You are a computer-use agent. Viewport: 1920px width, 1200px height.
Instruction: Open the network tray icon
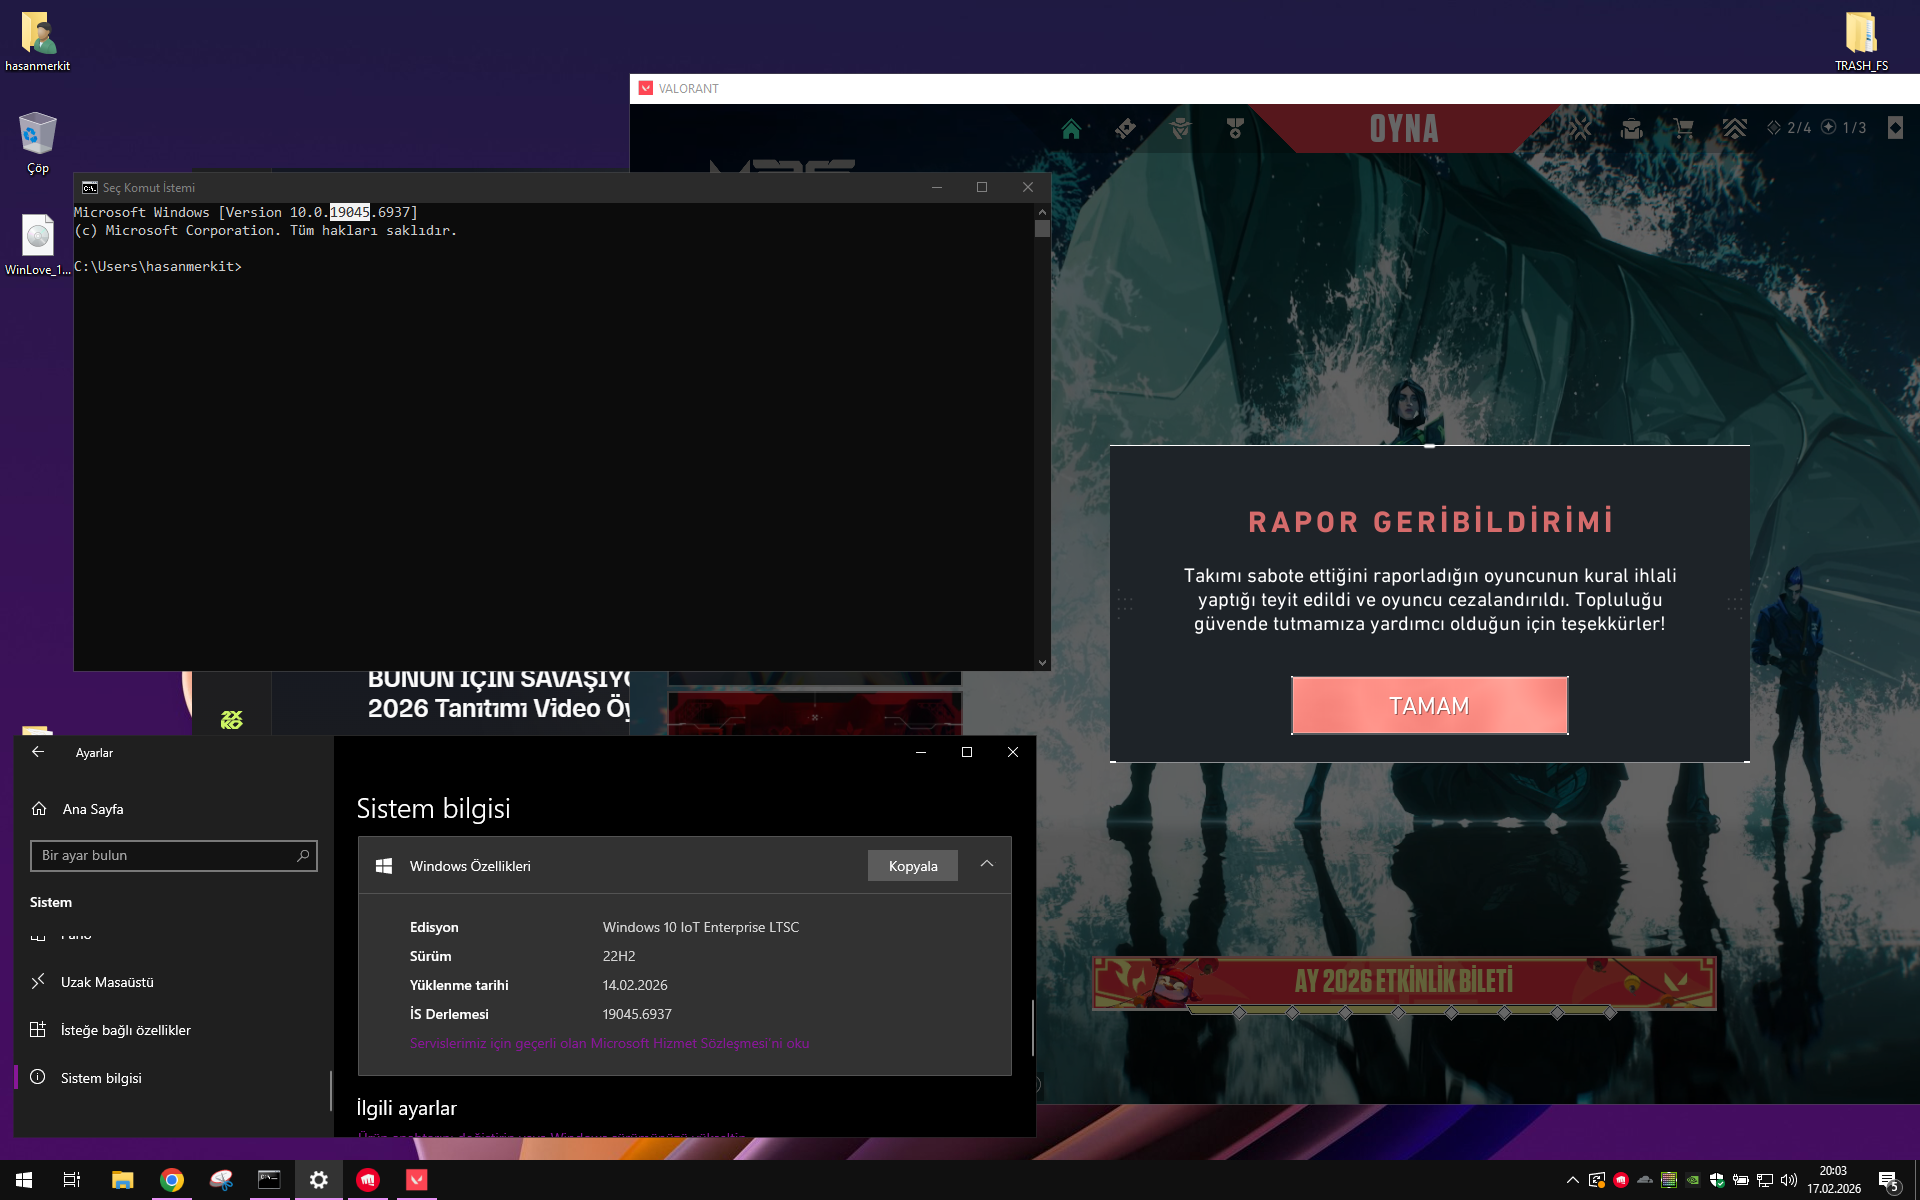click(x=1765, y=1180)
